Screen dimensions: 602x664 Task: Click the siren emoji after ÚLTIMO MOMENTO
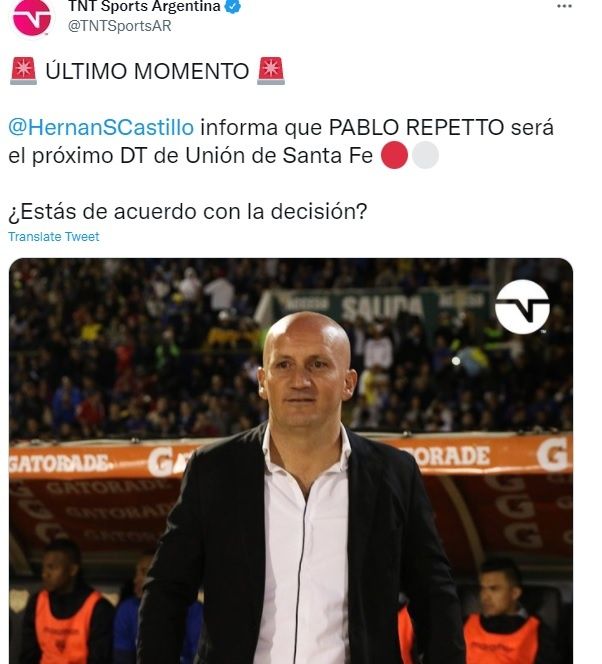[271, 71]
